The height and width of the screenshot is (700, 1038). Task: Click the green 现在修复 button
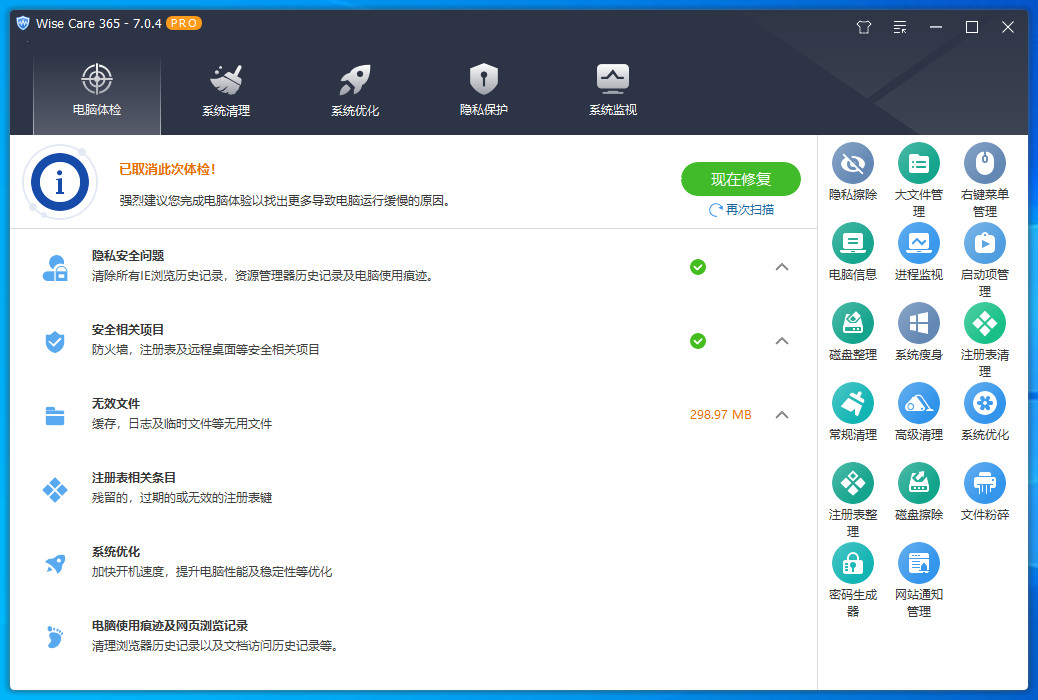click(x=741, y=179)
